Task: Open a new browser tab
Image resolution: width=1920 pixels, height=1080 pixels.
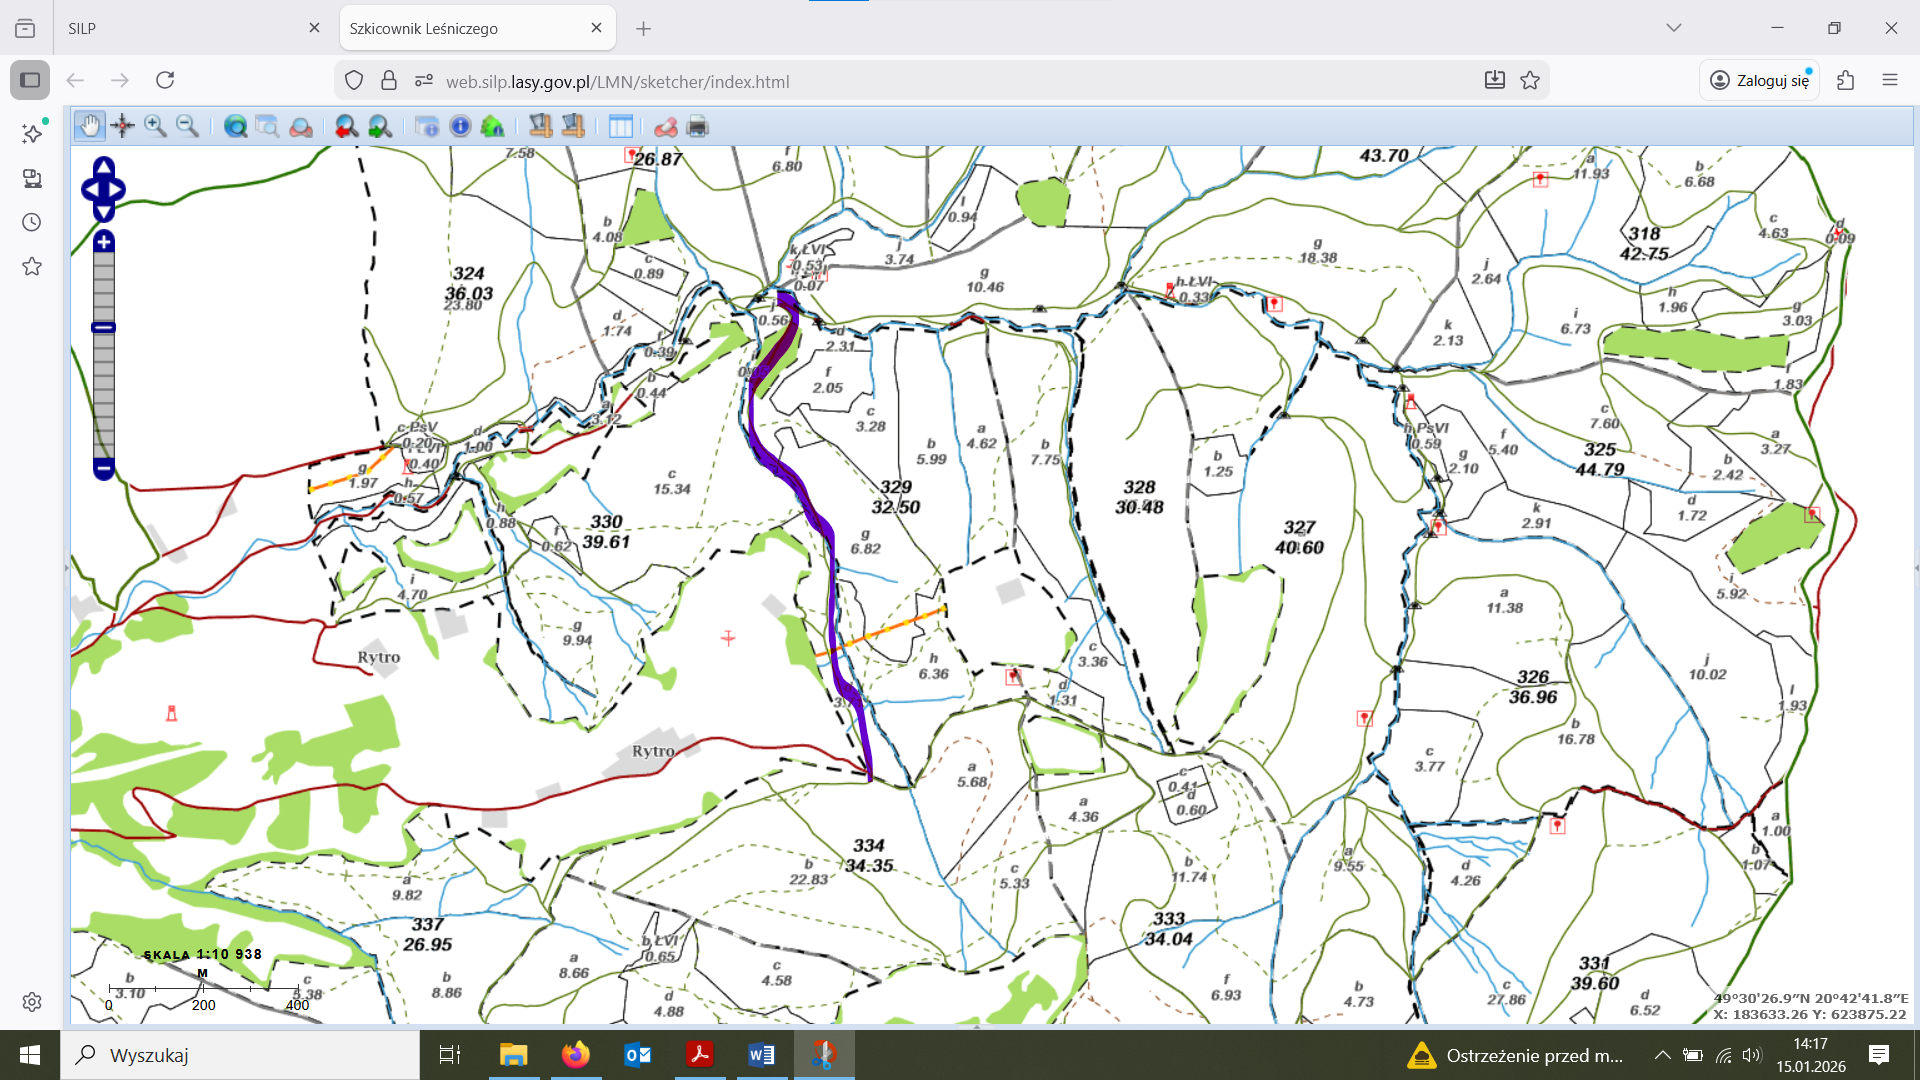Action: point(644,28)
